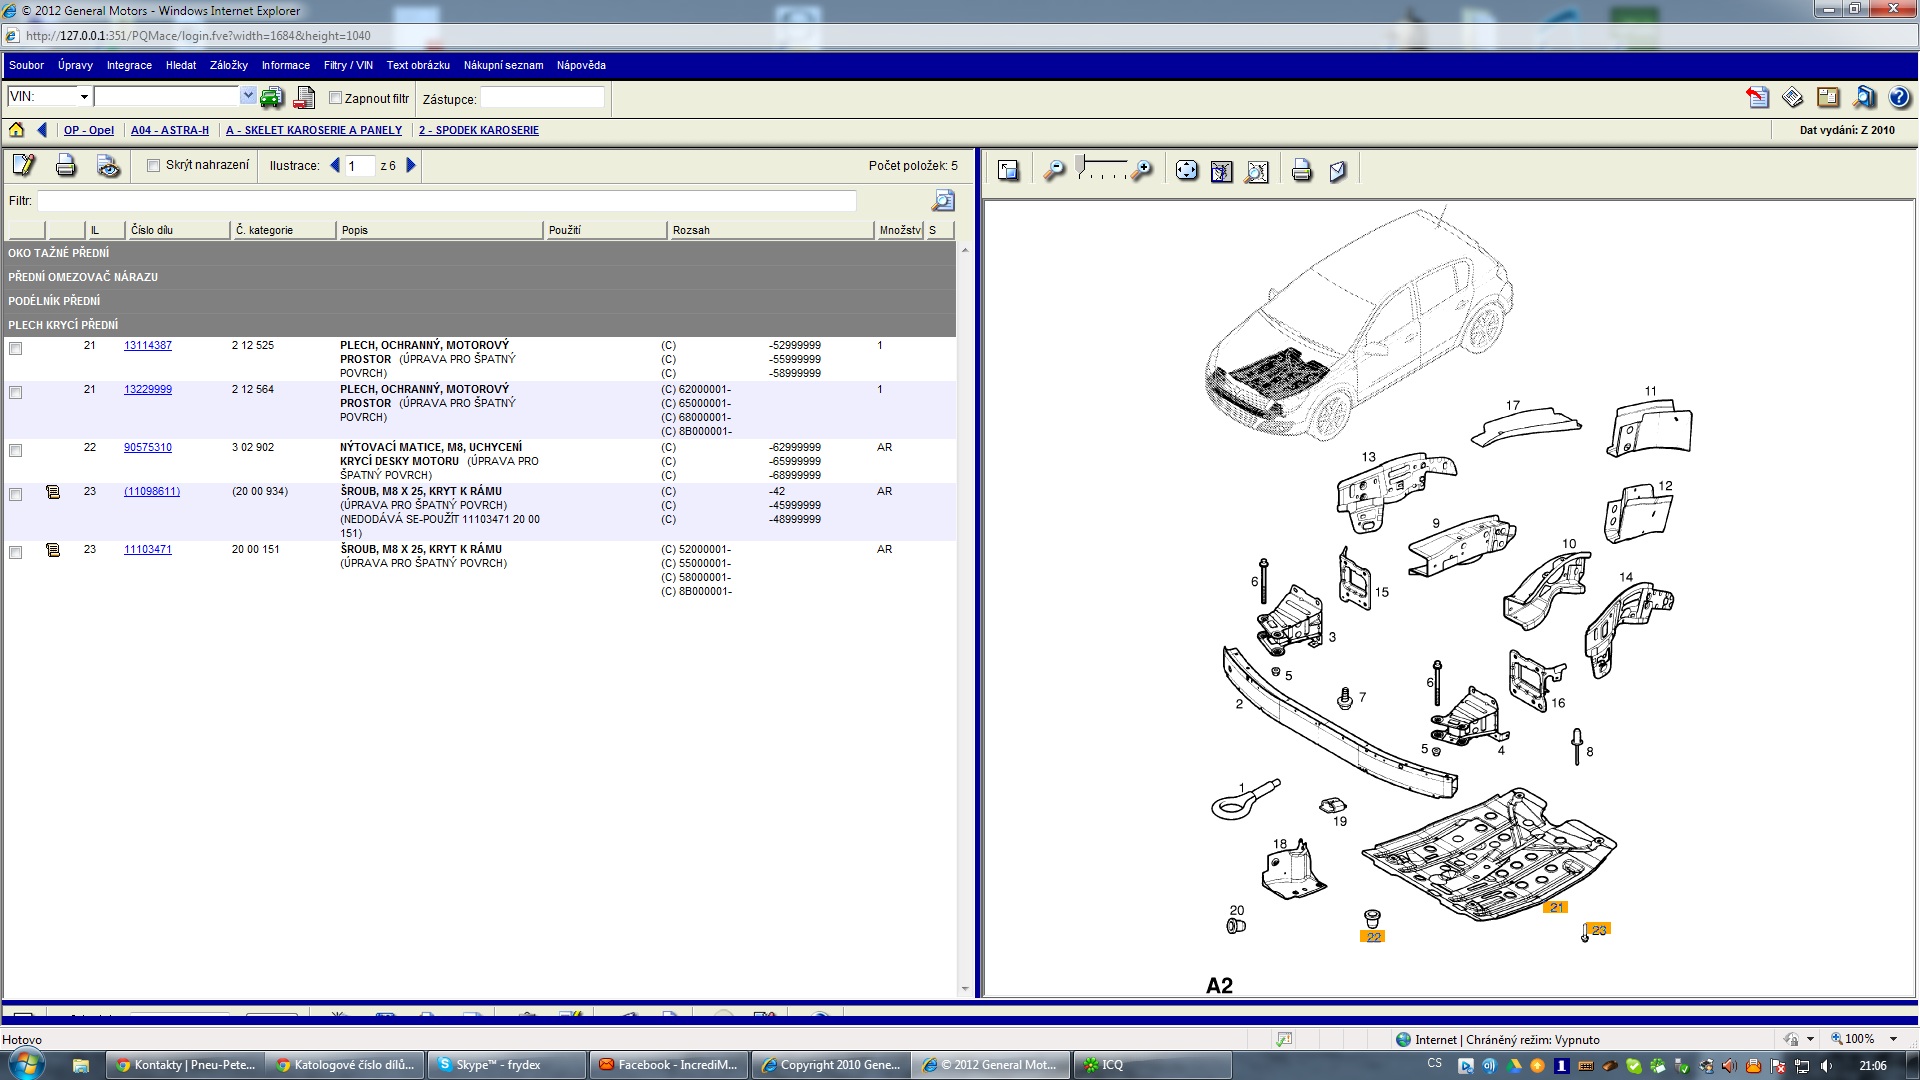Open the VIN type dropdown
Image resolution: width=1920 pixels, height=1080 pixels.
click(84, 97)
